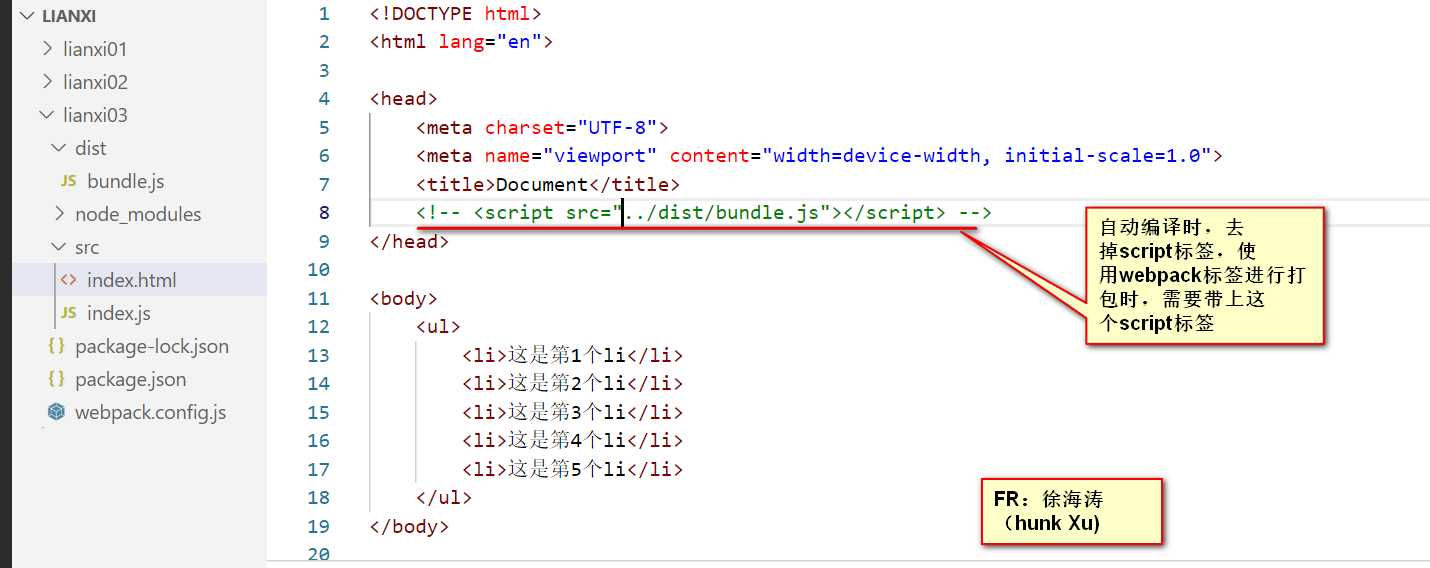Viewport: 1430px width, 568px height.
Task: Click the 这是第2个li list item line
Action: pos(573,383)
